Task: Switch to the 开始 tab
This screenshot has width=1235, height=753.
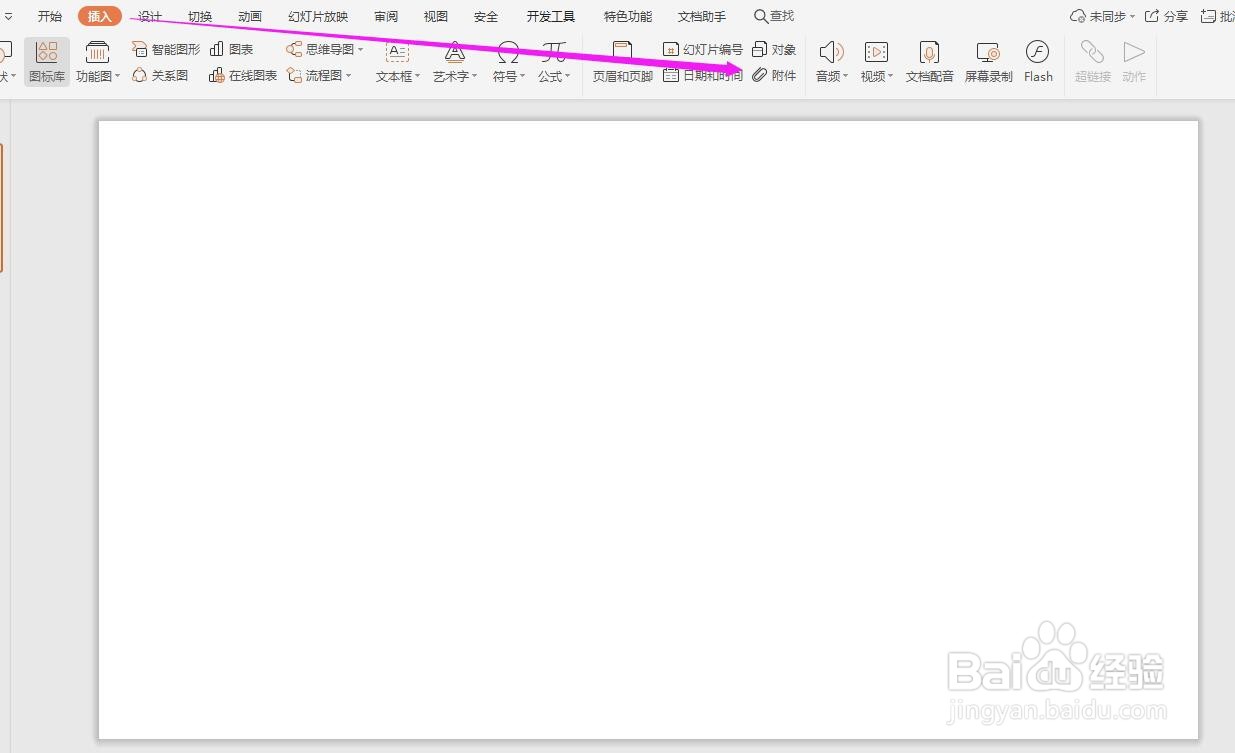Action: pos(50,16)
